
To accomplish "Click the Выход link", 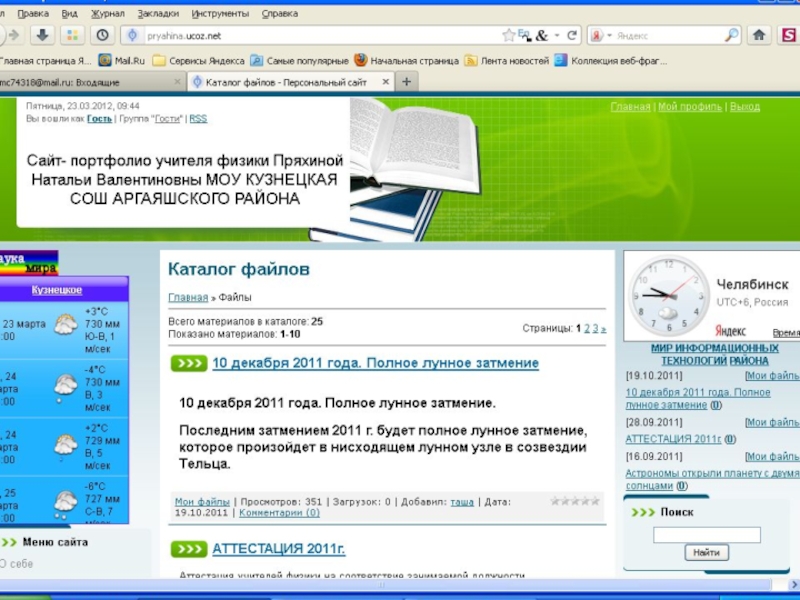I will click(745, 107).
